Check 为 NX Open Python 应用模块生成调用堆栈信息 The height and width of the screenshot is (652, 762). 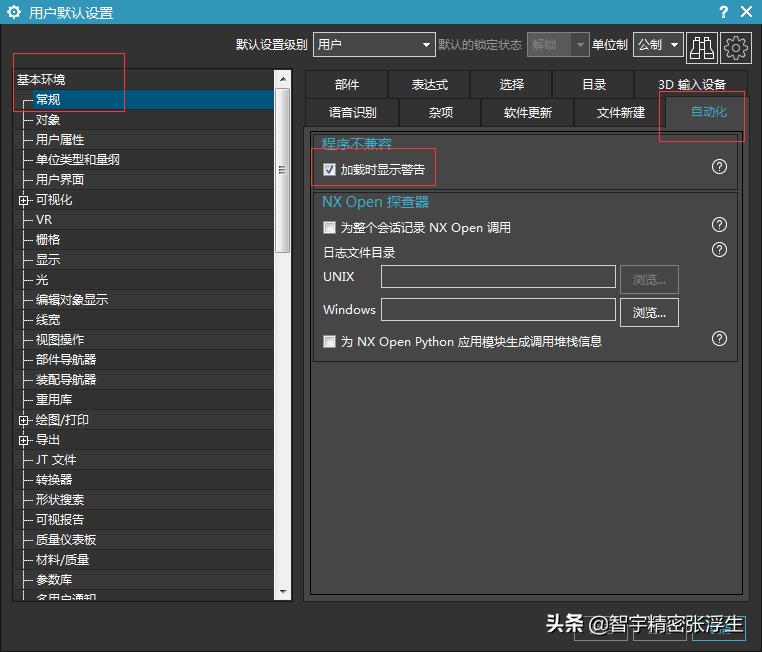tap(329, 342)
